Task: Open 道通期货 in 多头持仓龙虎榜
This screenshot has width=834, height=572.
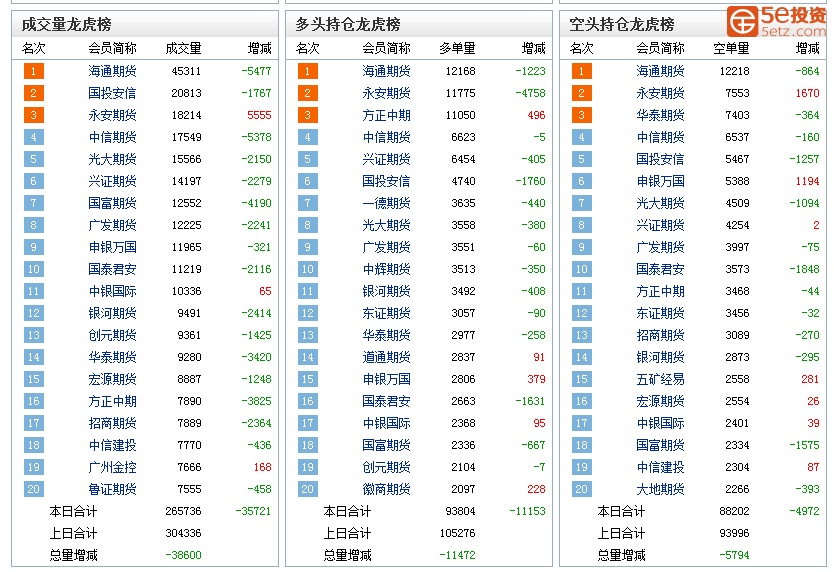Action: point(386,357)
